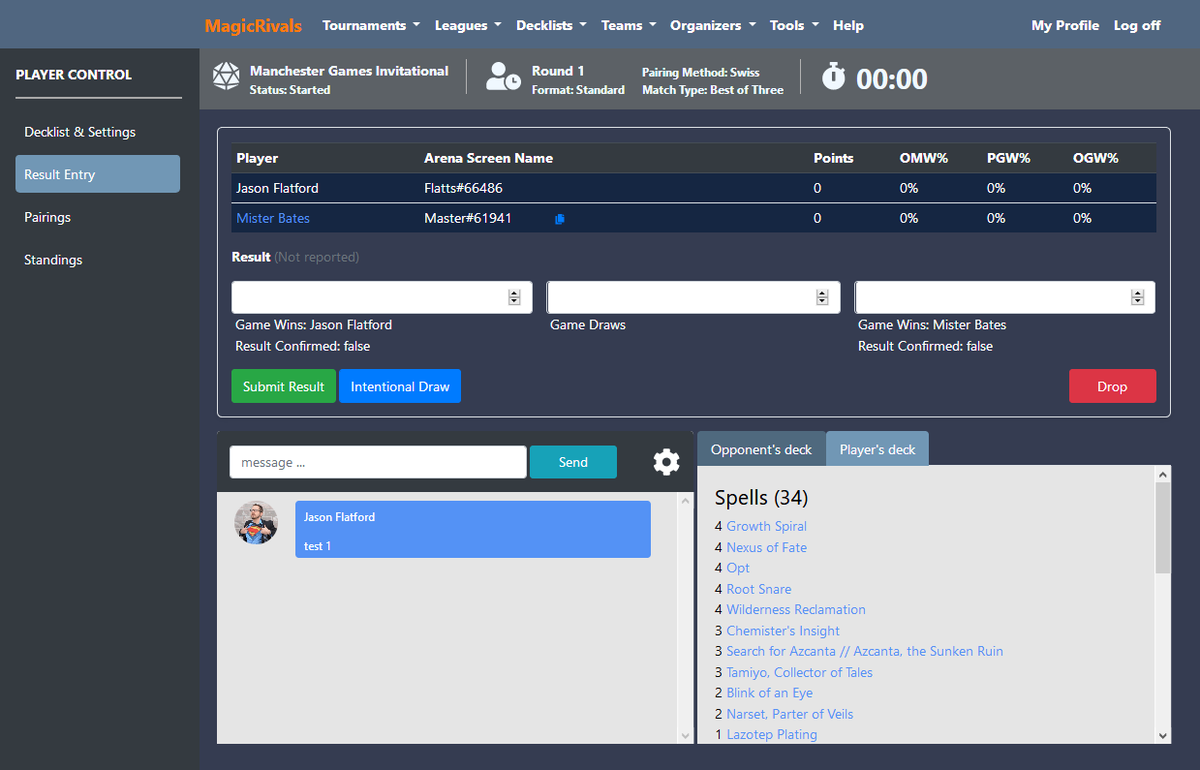Screen dimensions: 1200x770
Task: Open Narset, Parter of Veils link
Action: pos(790,714)
